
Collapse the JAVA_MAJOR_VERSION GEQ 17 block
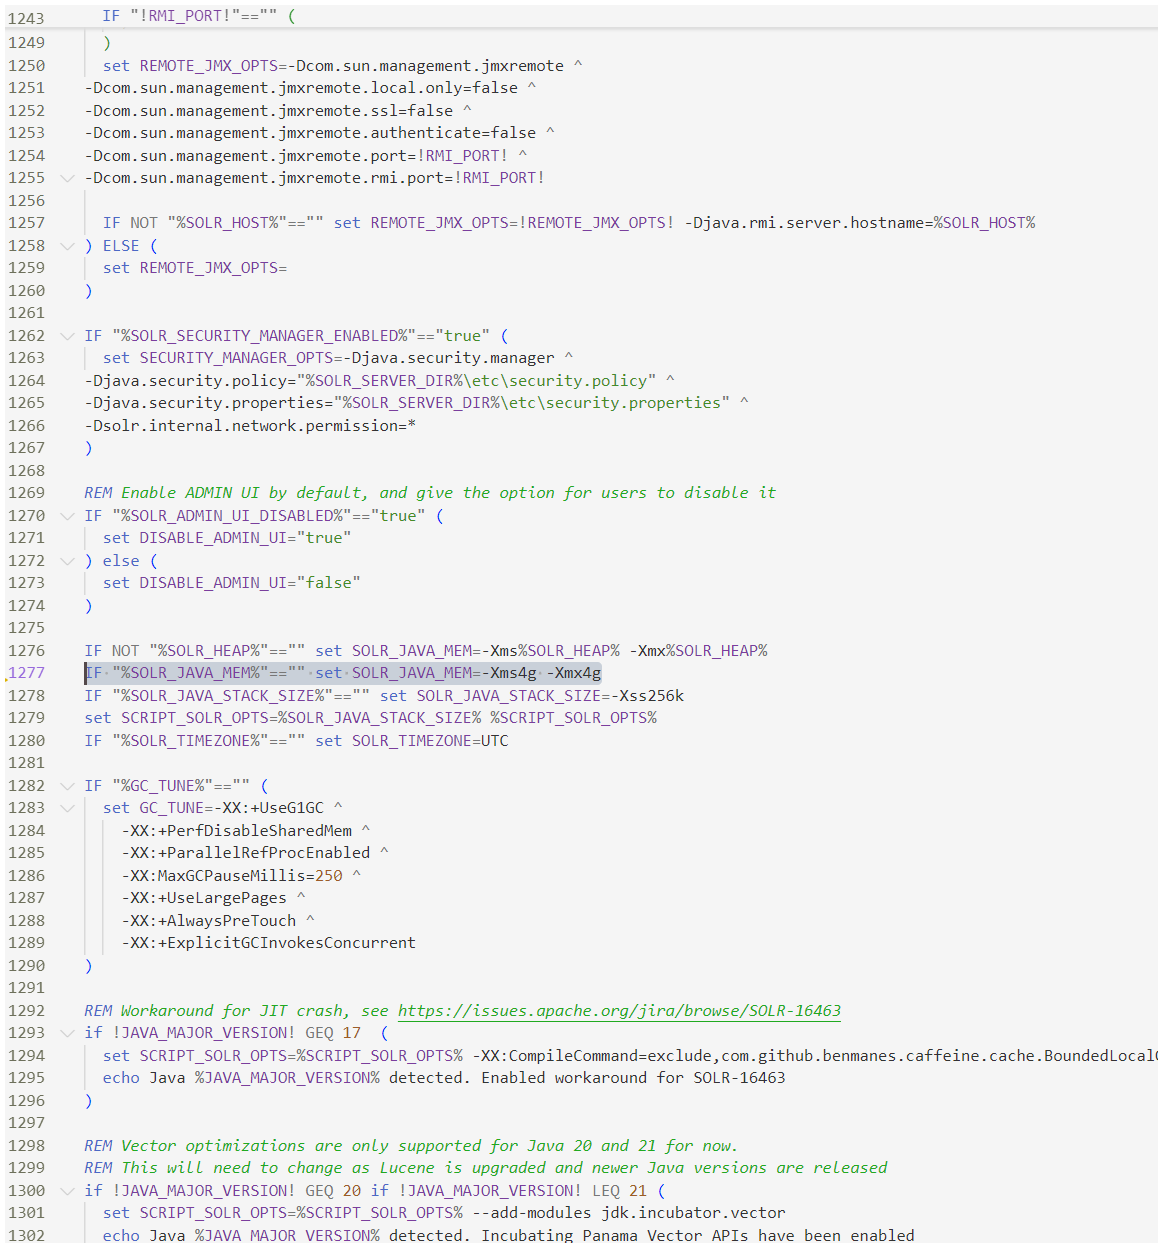(67, 1033)
